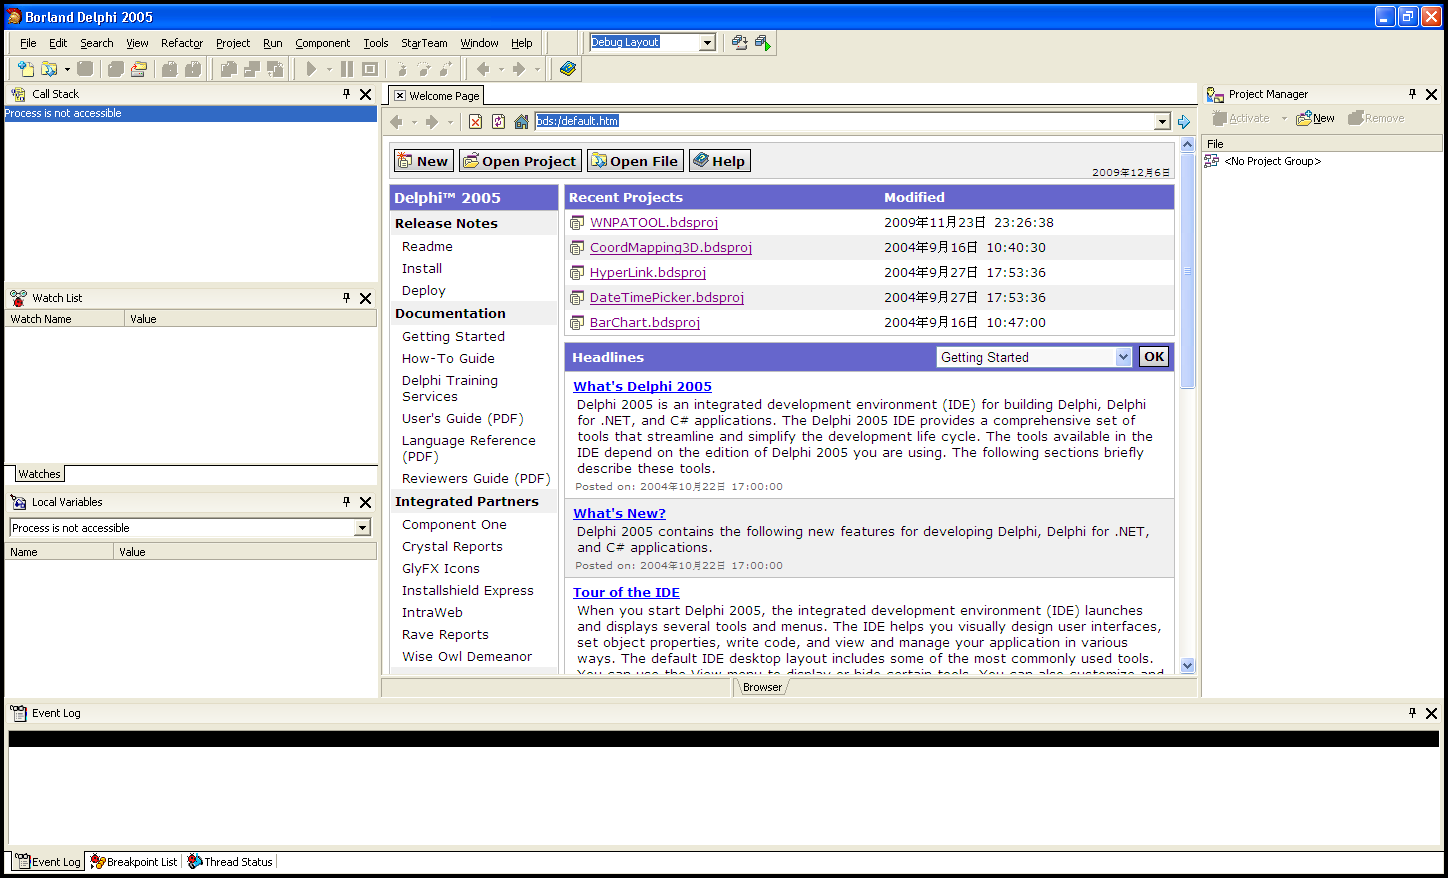Open the StarTeam menu

[x=424, y=43]
